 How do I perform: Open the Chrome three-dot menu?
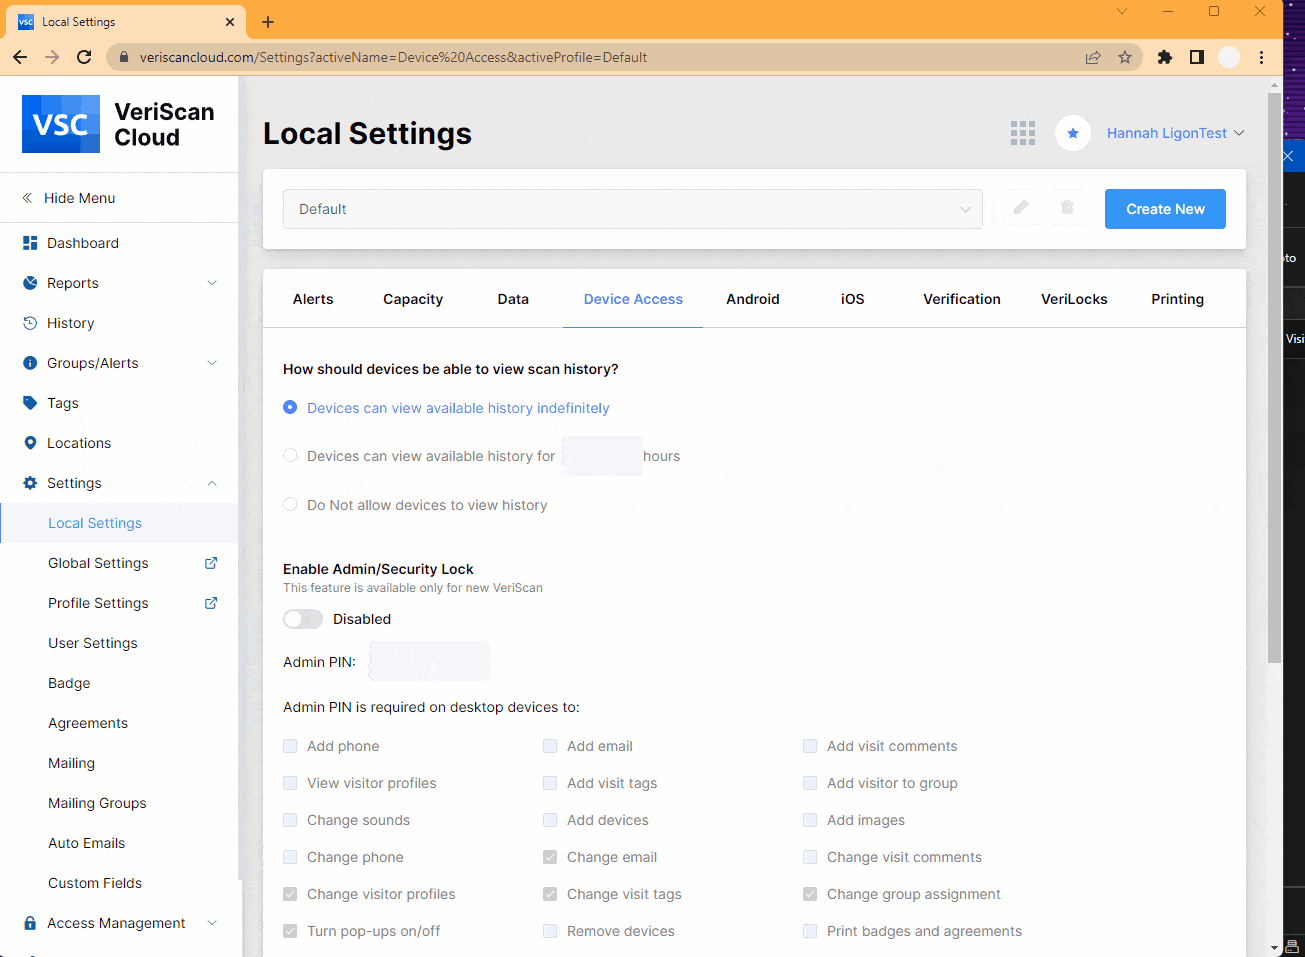pyautogui.click(x=1262, y=57)
